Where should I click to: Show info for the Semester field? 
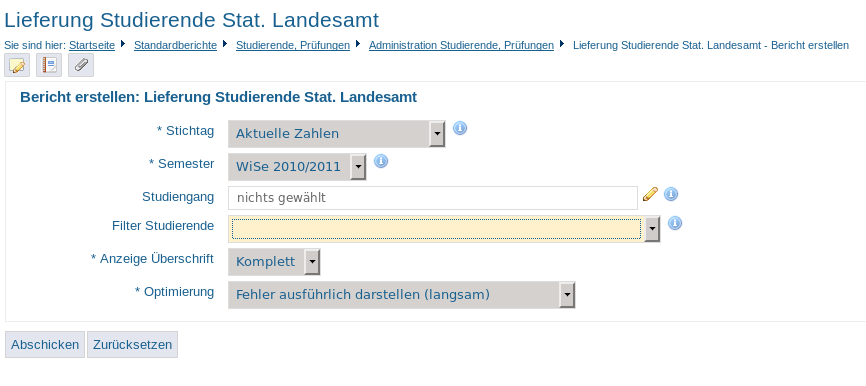coord(381,161)
